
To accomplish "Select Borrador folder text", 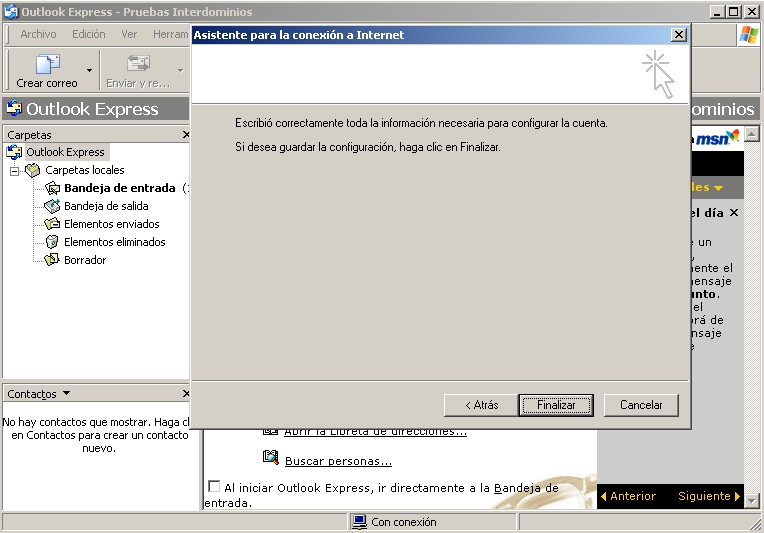I will 85,260.
